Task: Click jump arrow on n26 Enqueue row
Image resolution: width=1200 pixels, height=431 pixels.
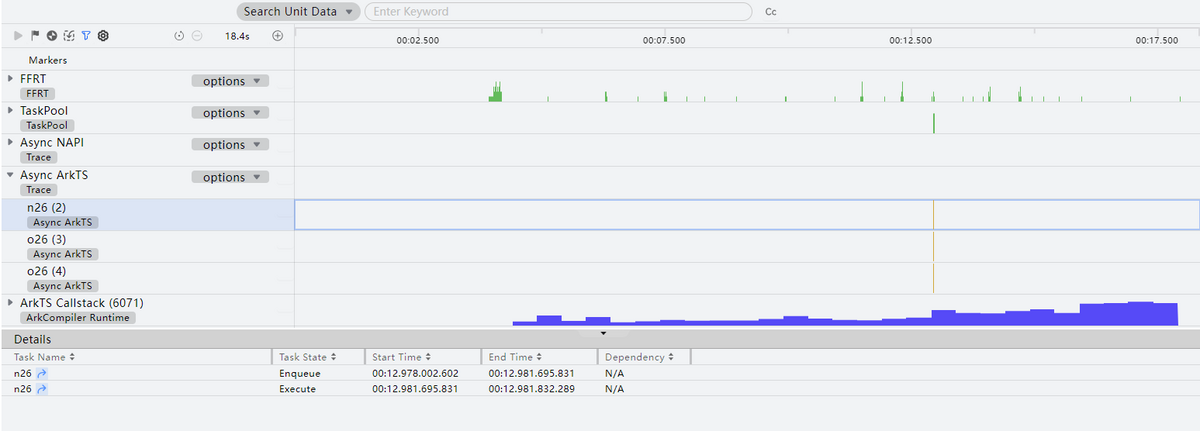Action: click(x=41, y=373)
